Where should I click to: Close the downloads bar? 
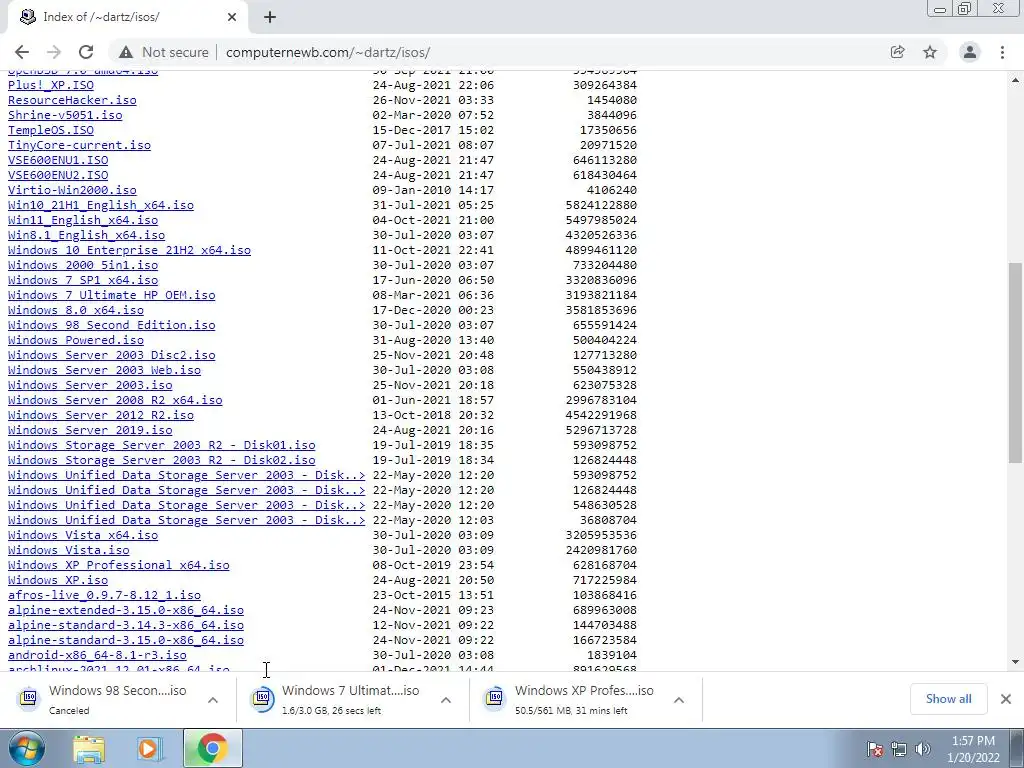click(1006, 699)
